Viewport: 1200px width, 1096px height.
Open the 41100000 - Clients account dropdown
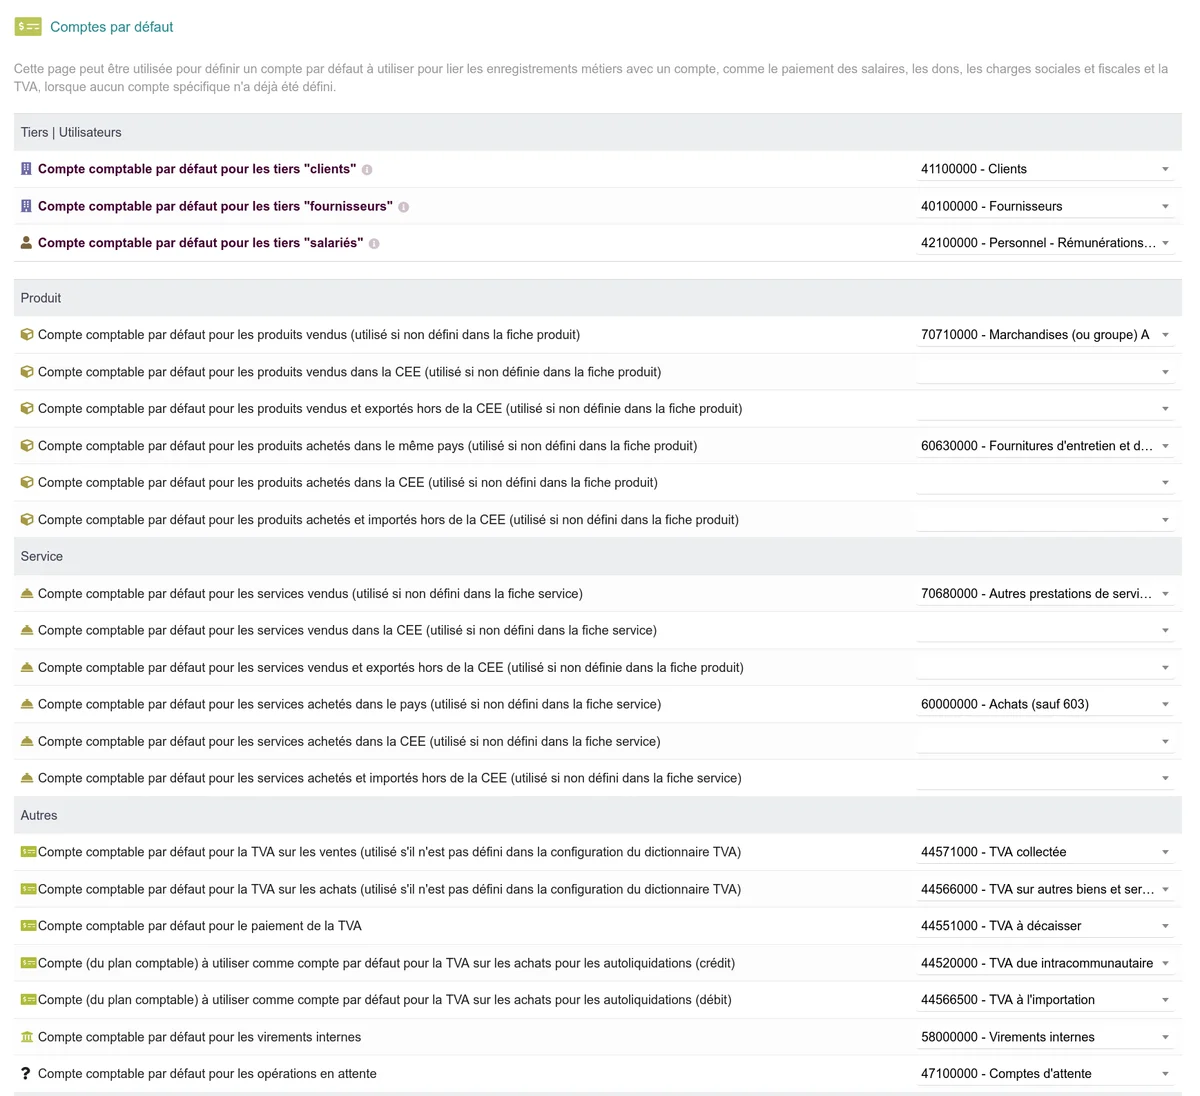[x=1045, y=169]
